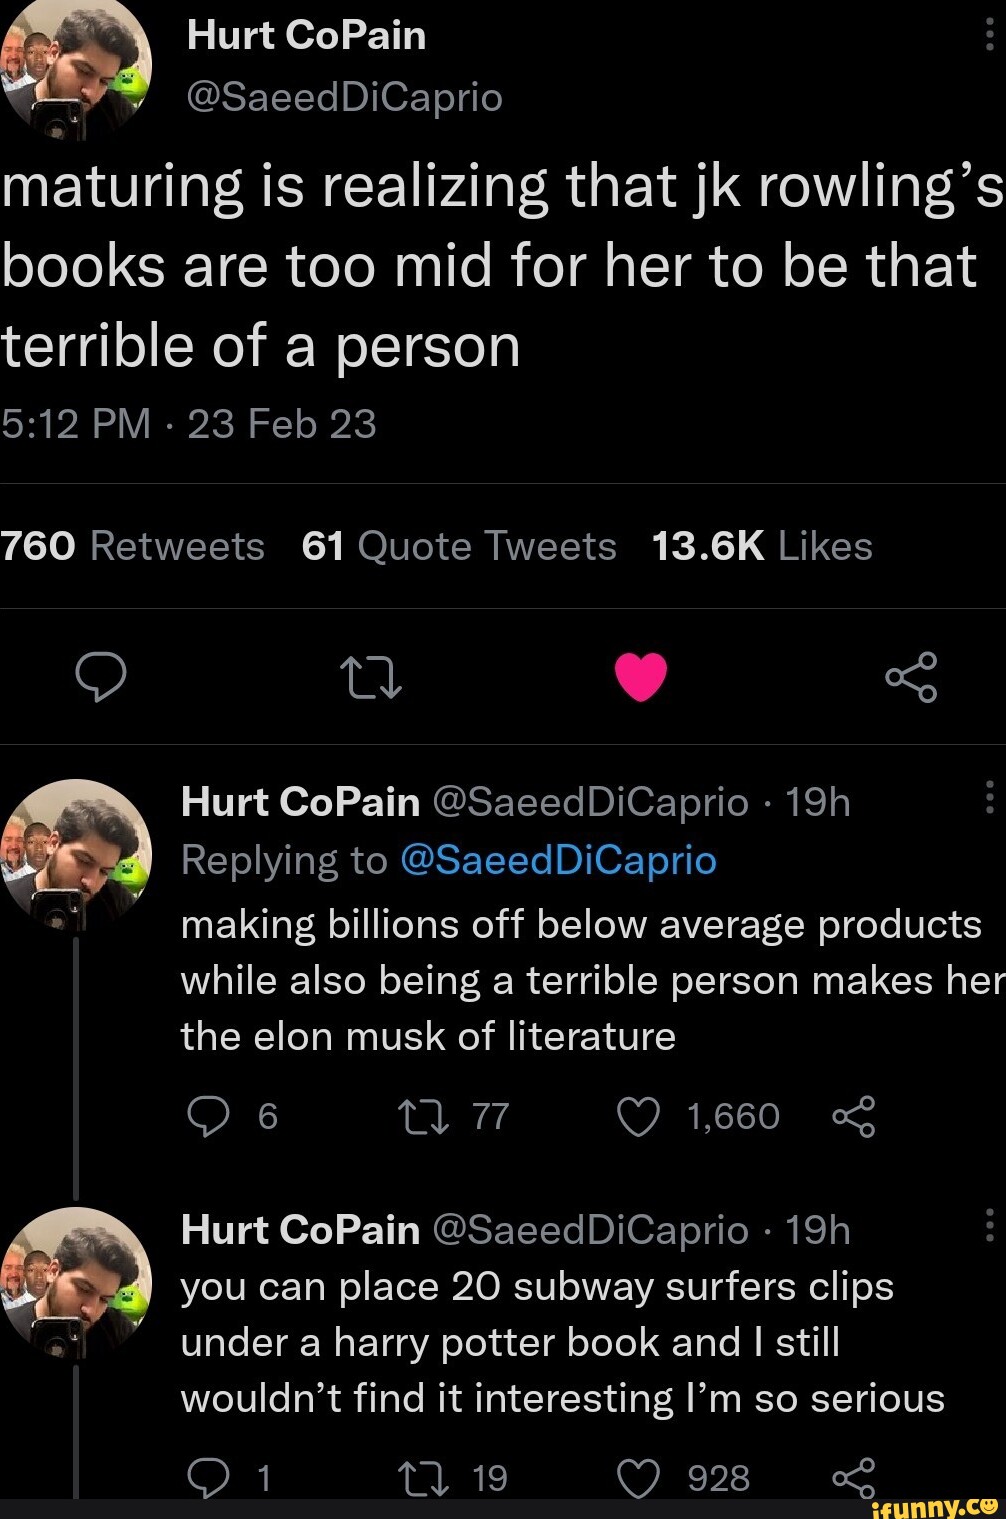
Task: Share the subway surfers clips reply
Action: [853, 1478]
